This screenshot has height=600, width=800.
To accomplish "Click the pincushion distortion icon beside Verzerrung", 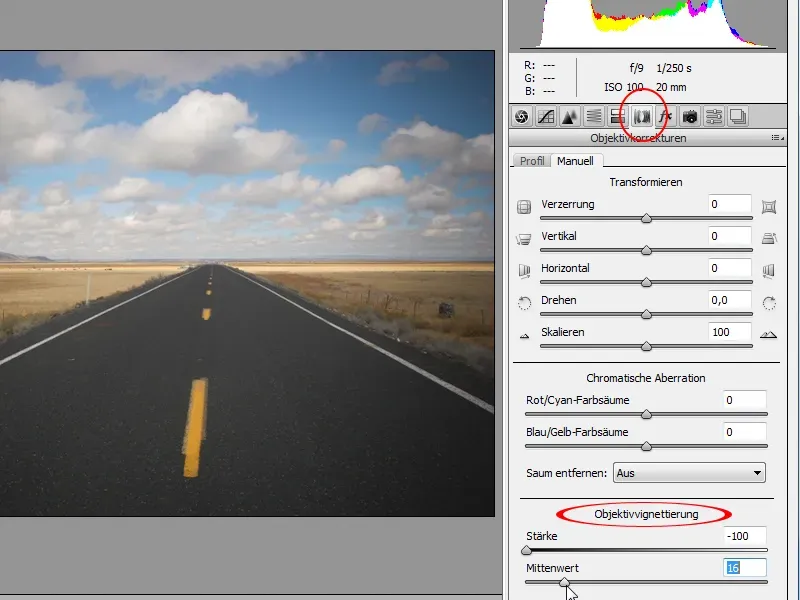I will pos(769,207).
